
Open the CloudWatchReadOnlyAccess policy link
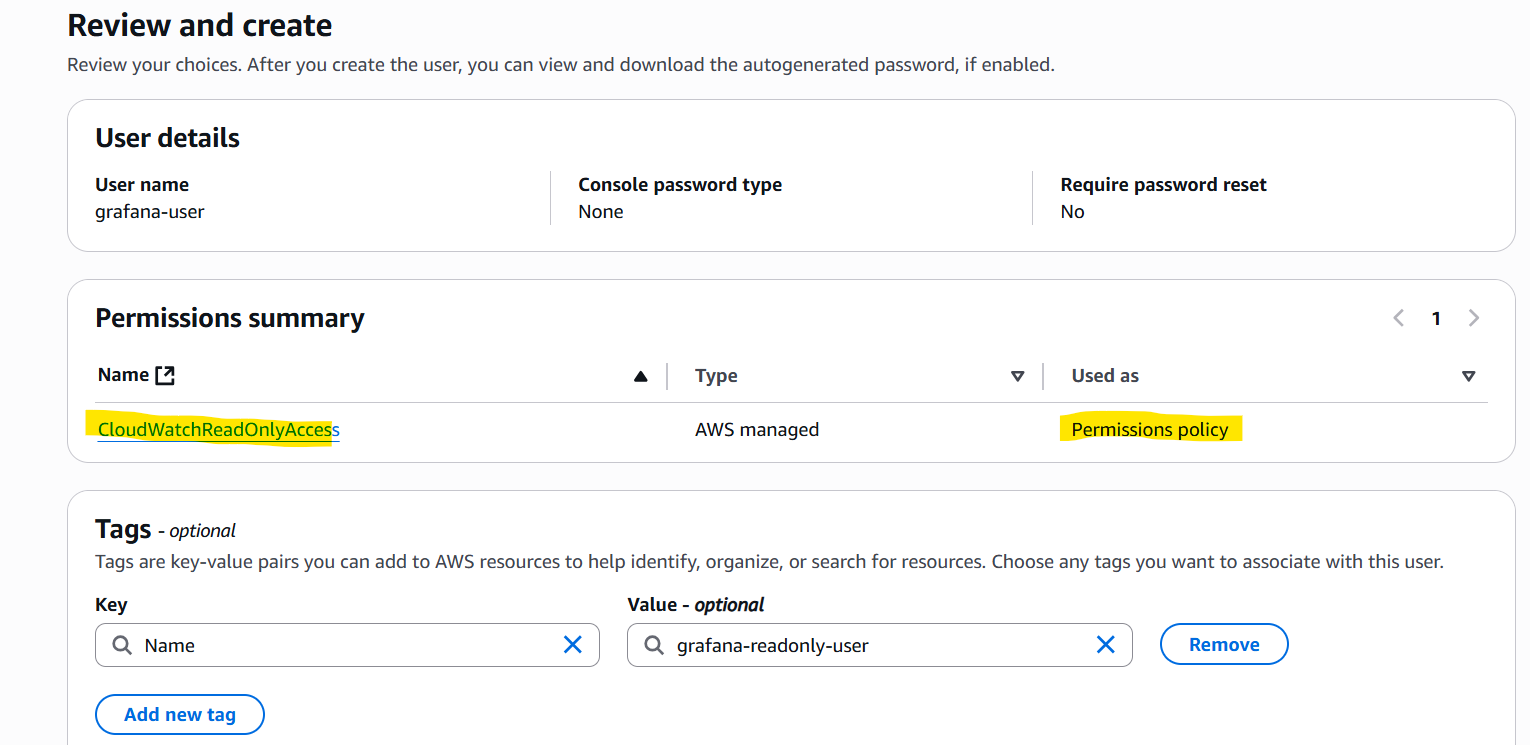pyautogui.click(x=219, y=429)
